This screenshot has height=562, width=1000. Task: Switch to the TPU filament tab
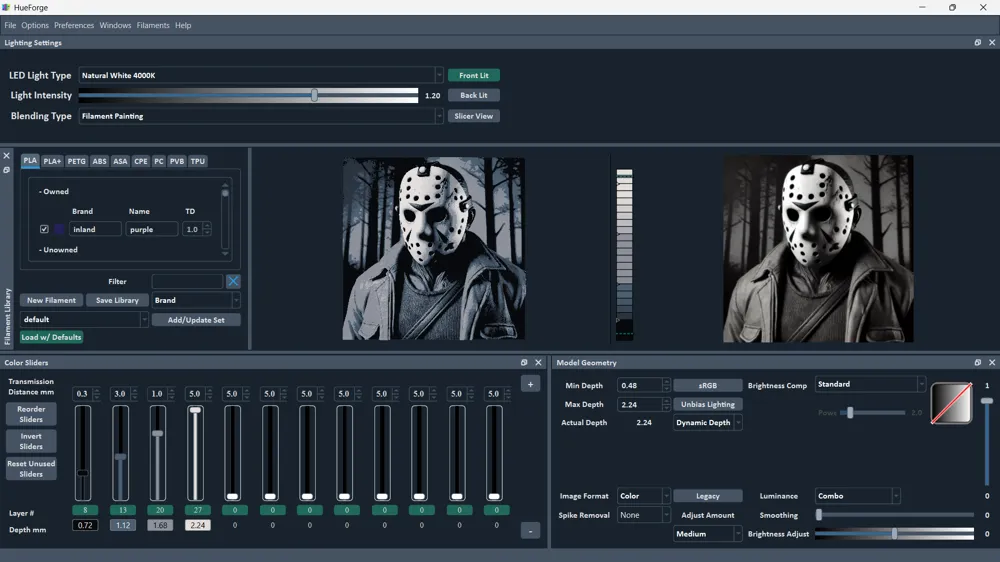(x=198, y=161)
